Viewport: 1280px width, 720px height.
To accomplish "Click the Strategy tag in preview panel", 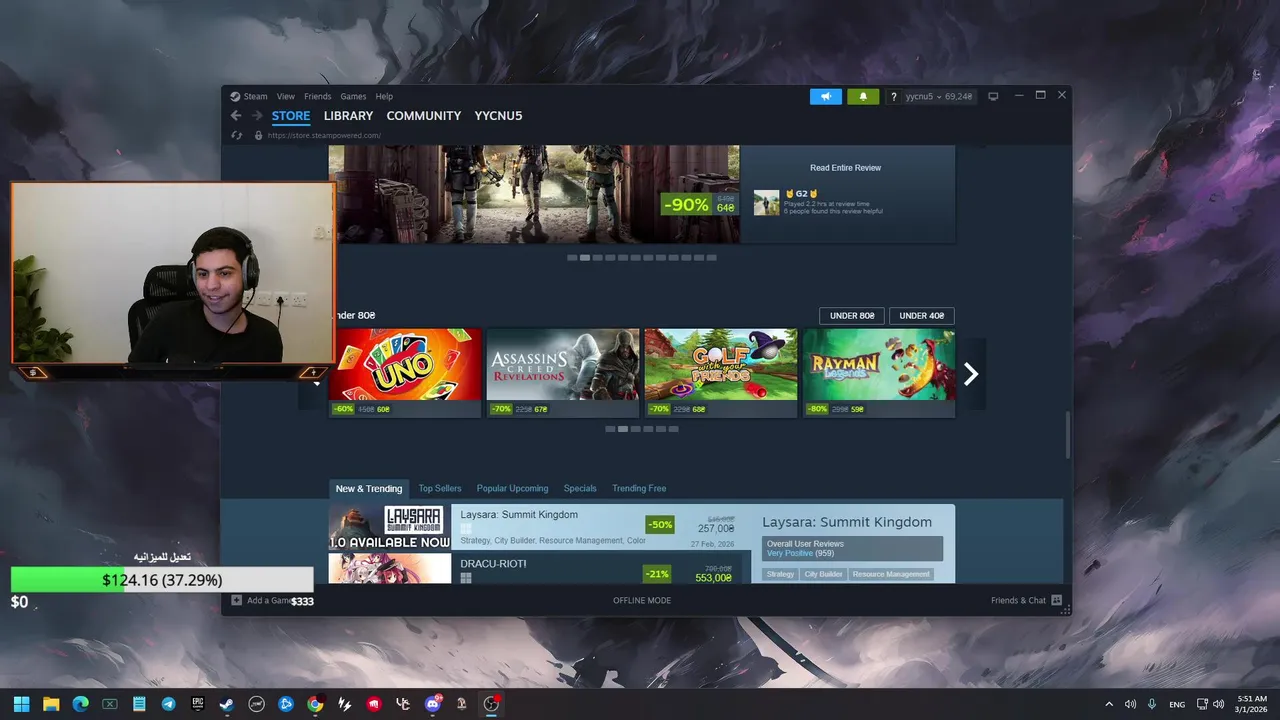I will [780, 574].
